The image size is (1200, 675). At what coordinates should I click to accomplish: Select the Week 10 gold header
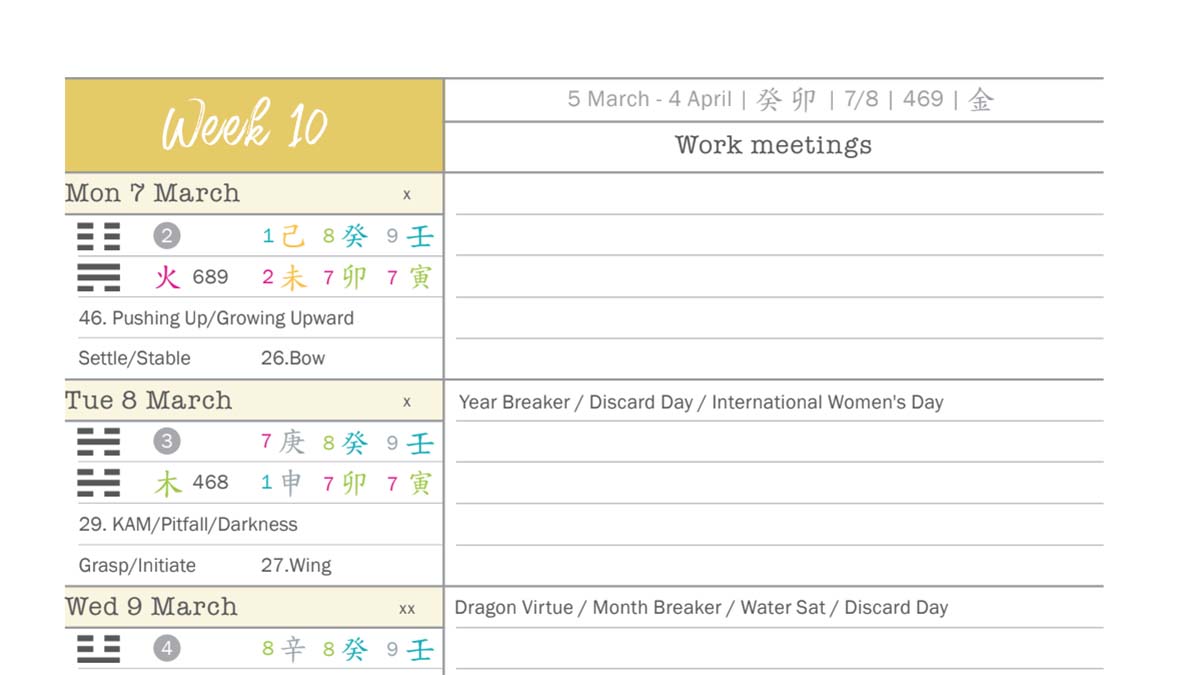click(x=254, y=125)
